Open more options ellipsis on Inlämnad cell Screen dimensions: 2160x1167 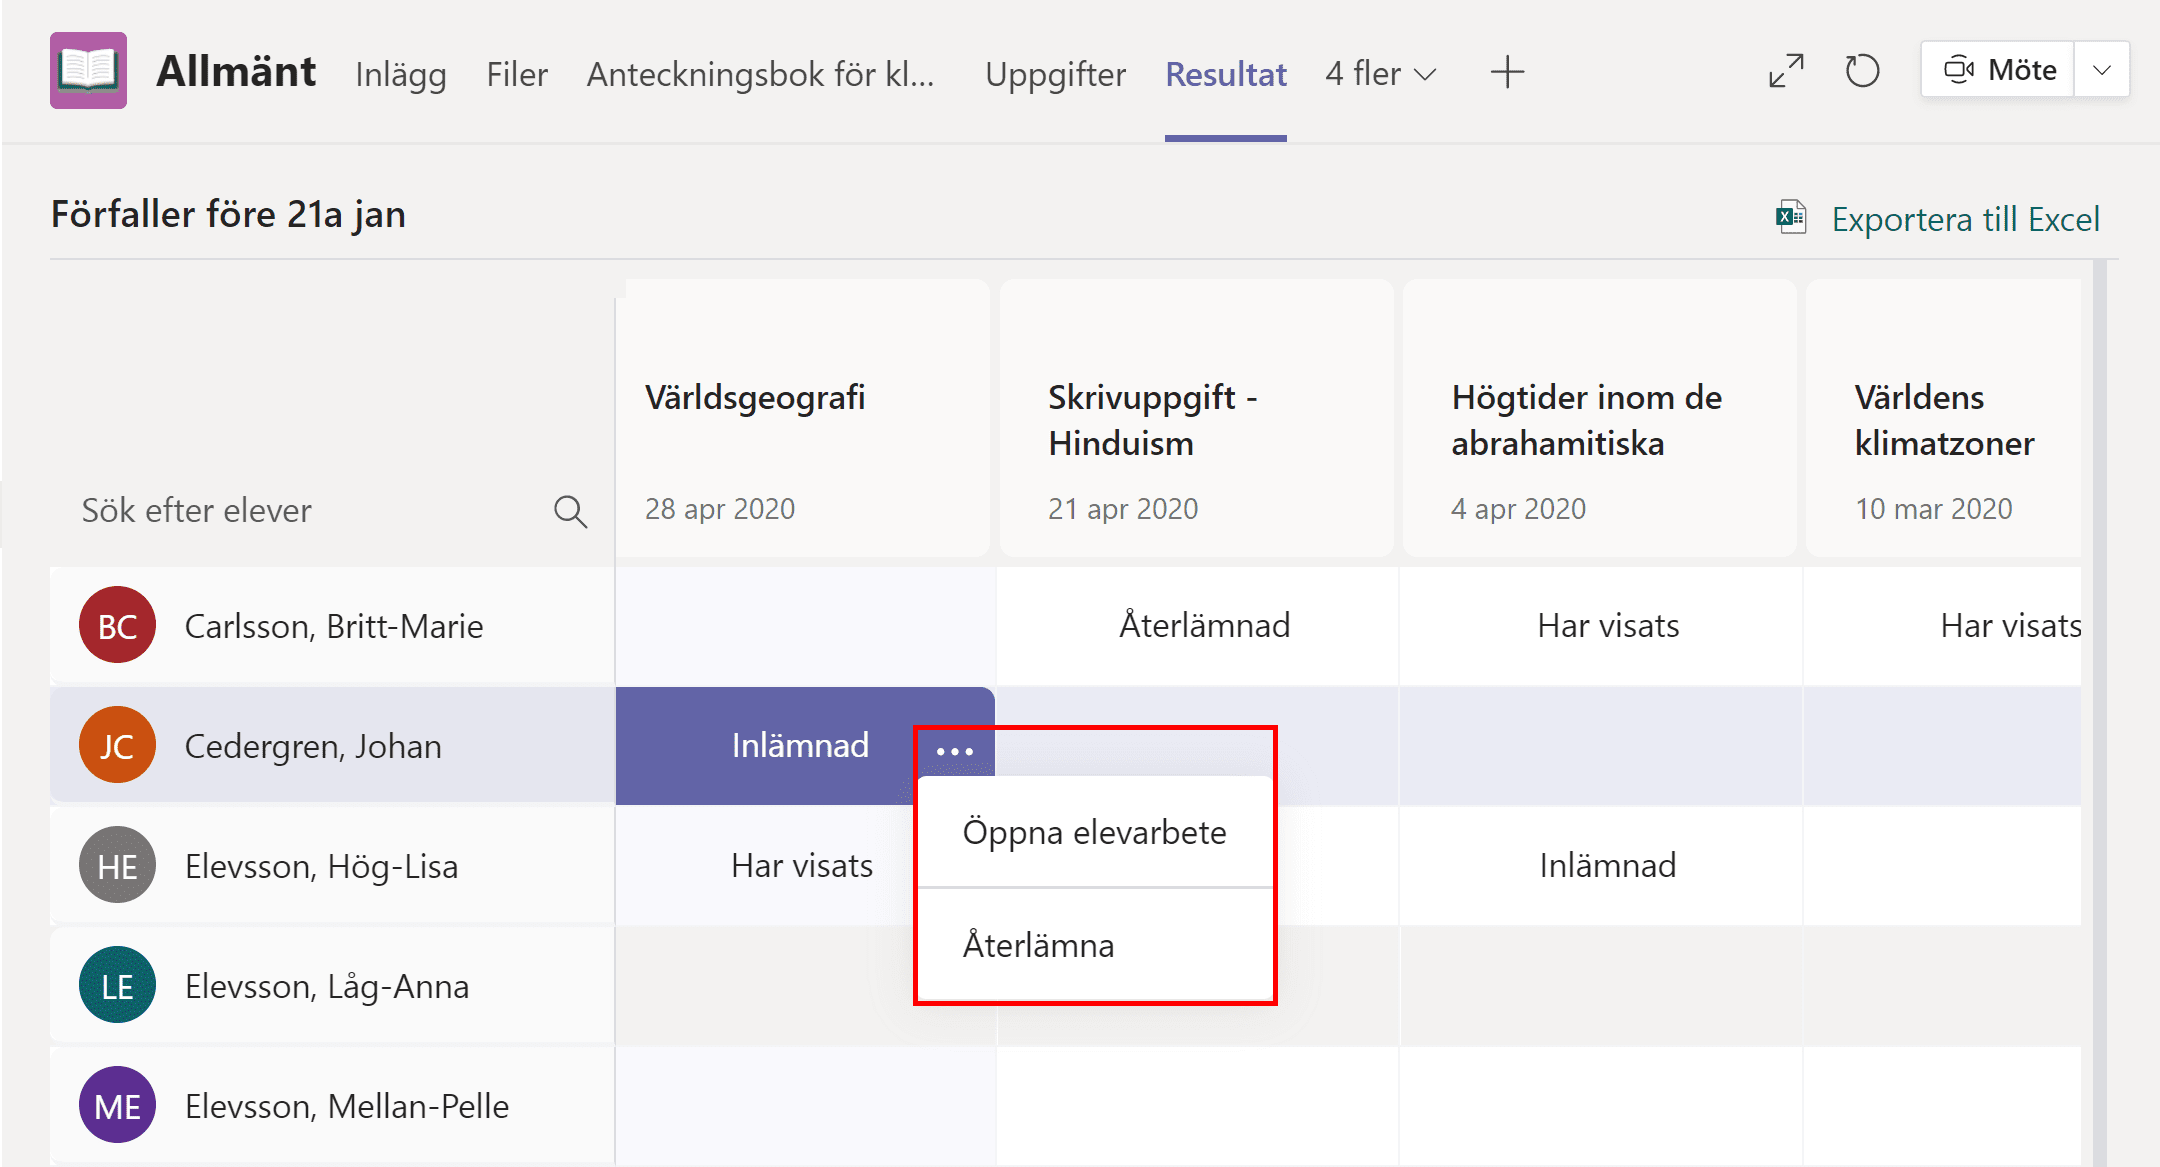tap(955, 750)
